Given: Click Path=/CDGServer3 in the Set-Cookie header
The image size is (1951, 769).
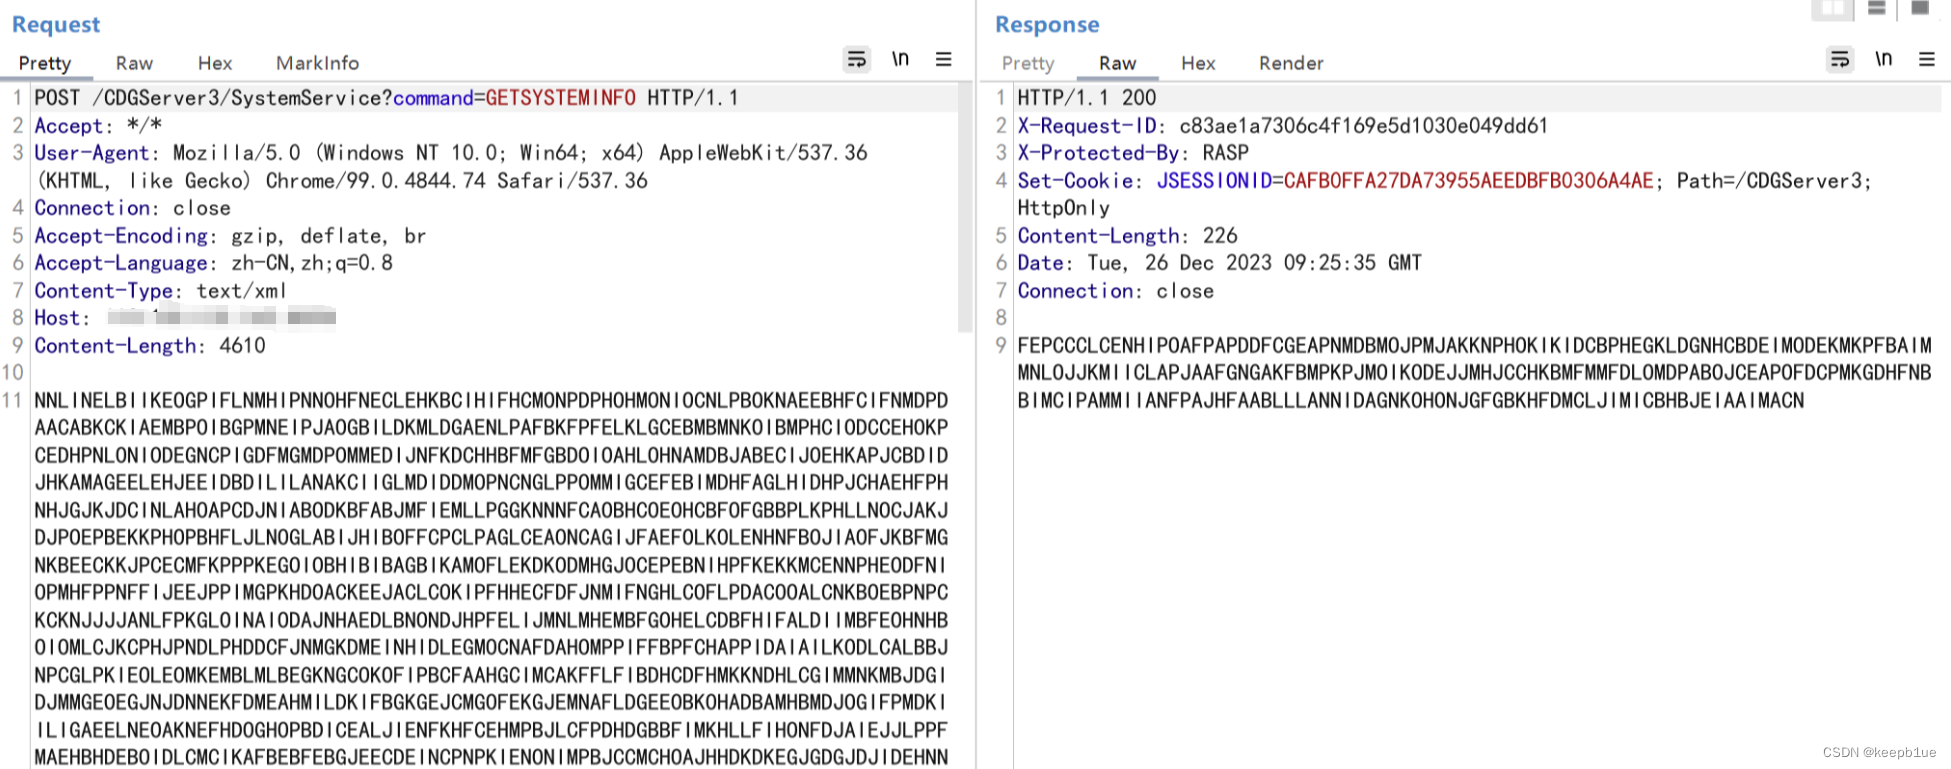Looking at the screenshot, I should click(1770, 181).
